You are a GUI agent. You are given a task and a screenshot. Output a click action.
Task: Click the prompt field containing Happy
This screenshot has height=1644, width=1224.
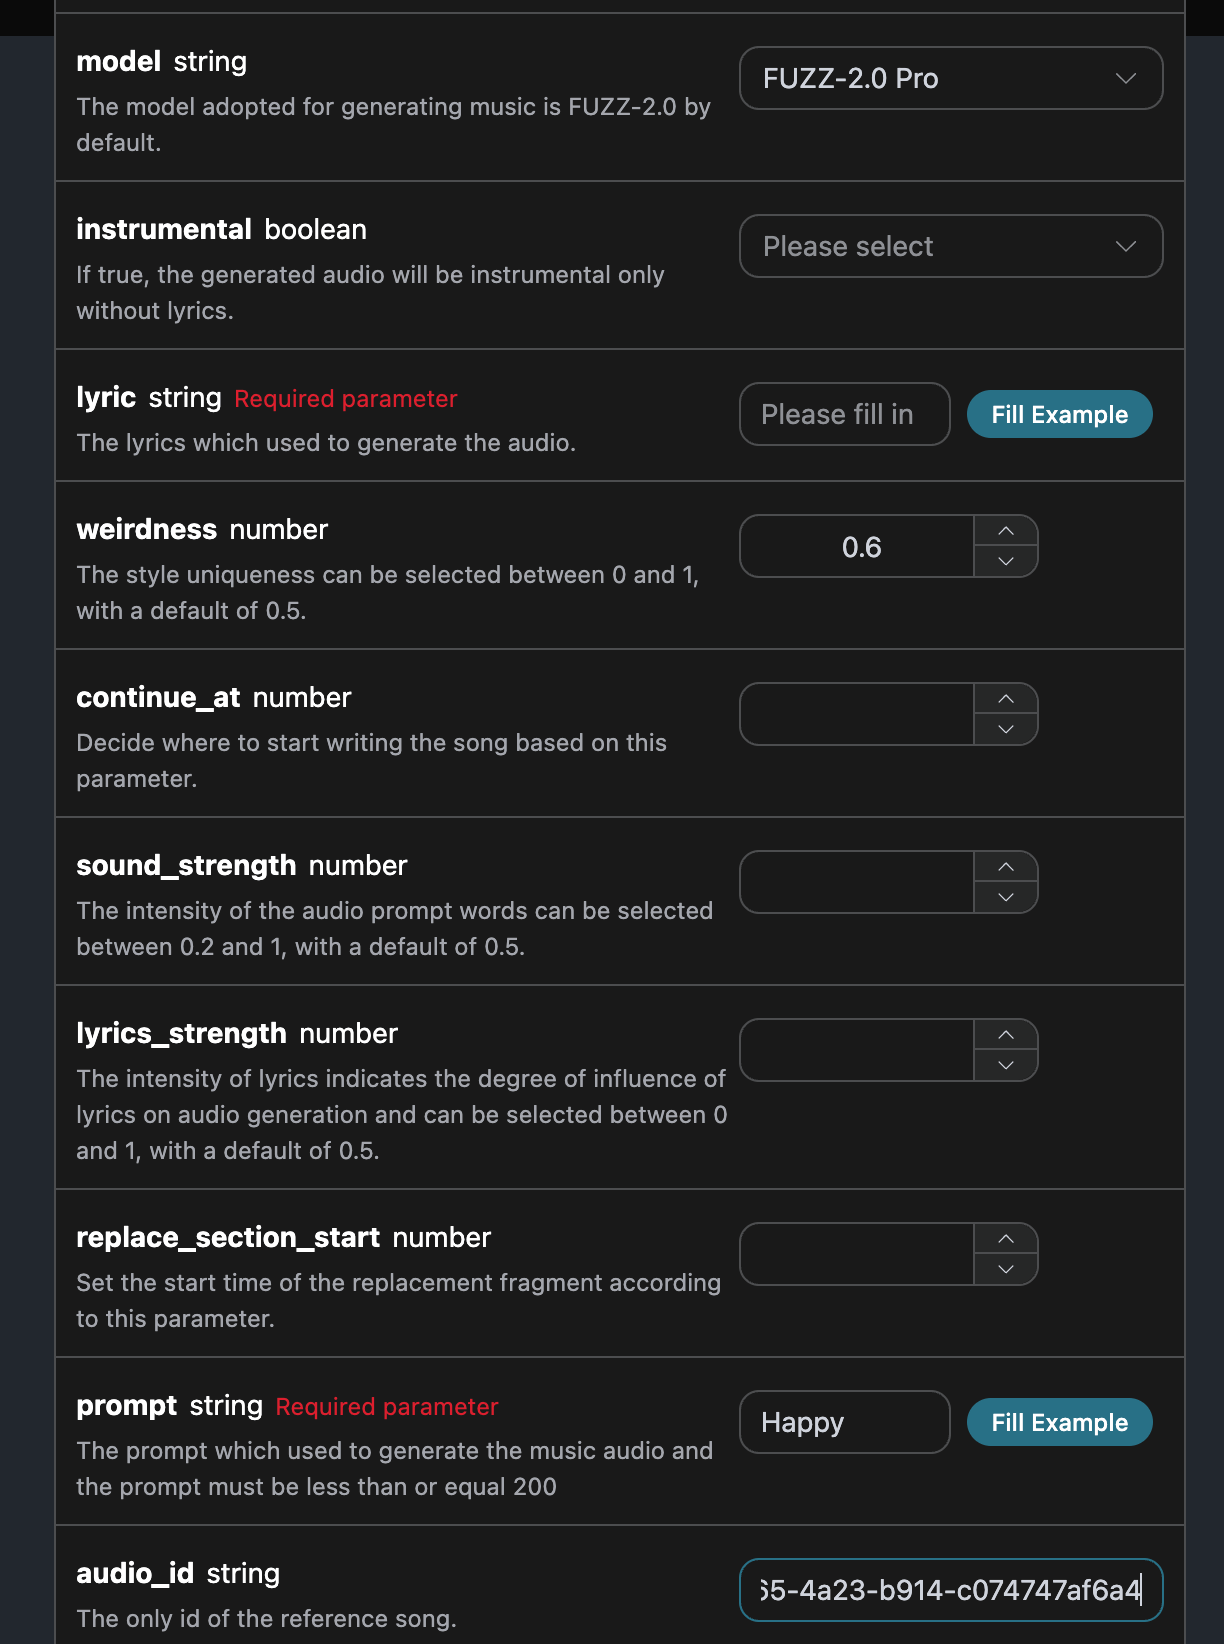(844, 1422)
